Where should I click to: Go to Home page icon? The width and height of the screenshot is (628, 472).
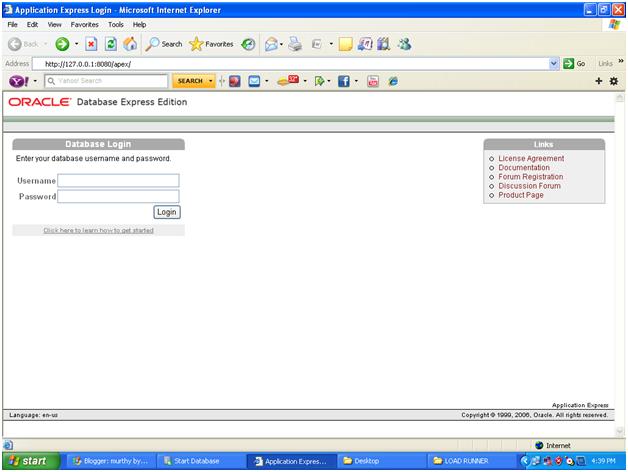pyautogui.click(x=130, y=44)
